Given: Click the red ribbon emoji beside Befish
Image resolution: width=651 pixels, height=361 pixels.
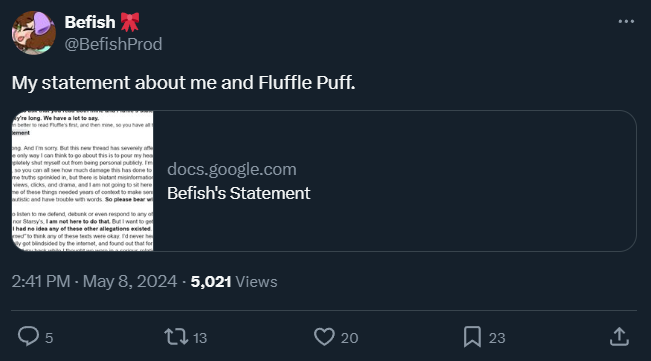Looking at the screenshot, I should click(x=130, y=22).
